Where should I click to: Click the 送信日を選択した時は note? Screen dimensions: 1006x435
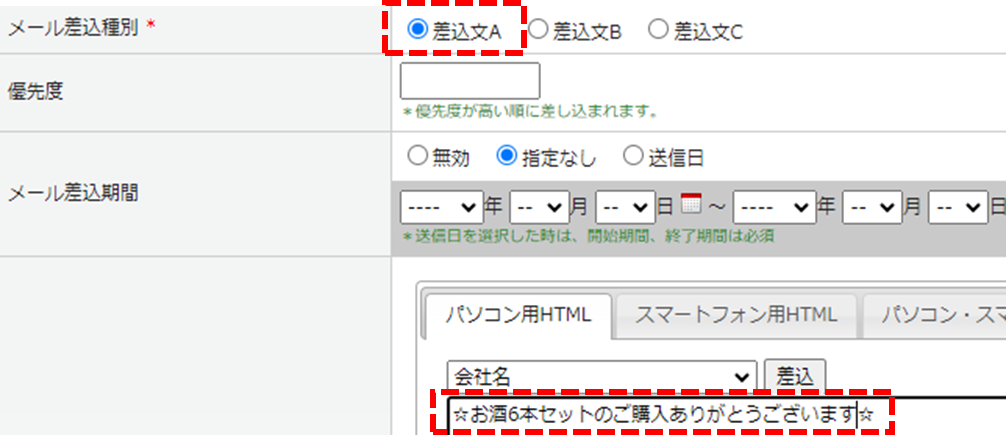pyautogui.click(x=588, y=236)
